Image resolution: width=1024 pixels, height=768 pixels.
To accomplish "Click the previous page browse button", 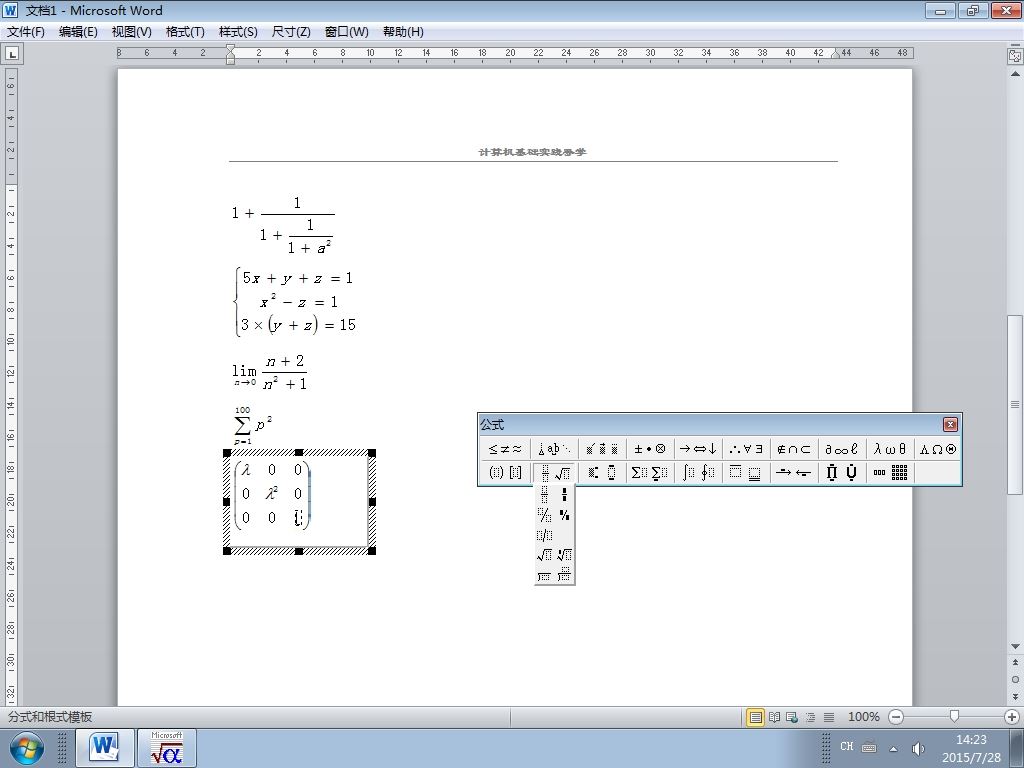I will pos(1015,663).
